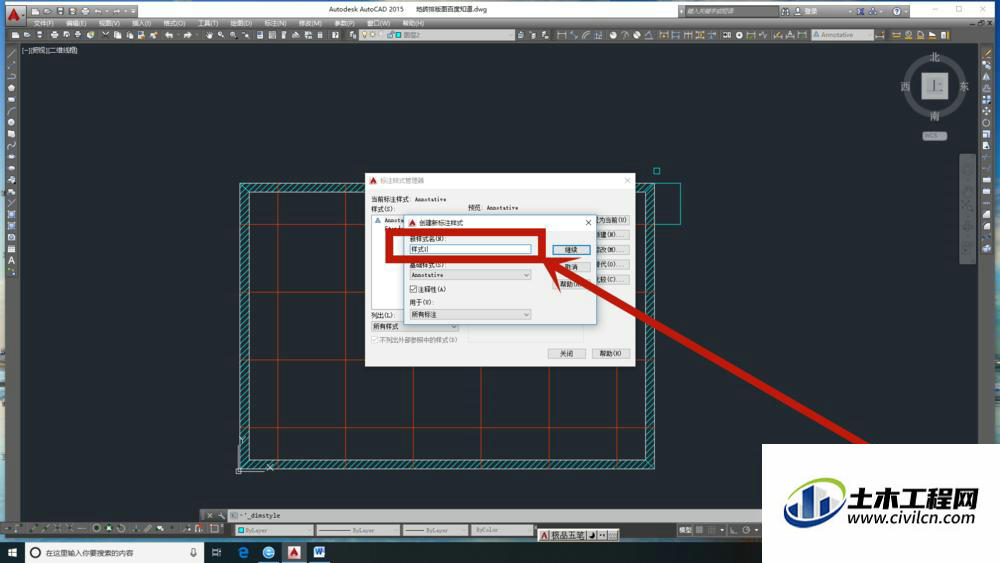Open Internet Explorer from taskbar
The width and height of the screenshot is (1000, 563).
[268, 552]
